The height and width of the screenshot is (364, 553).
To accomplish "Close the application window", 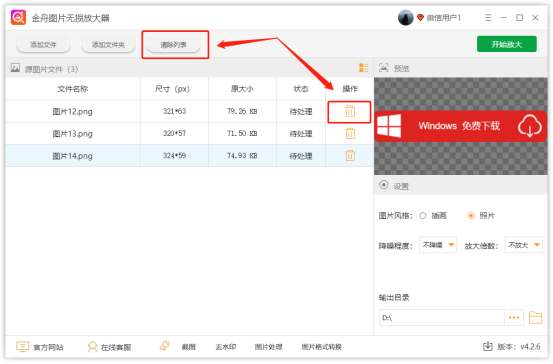I will click(535, 18).
